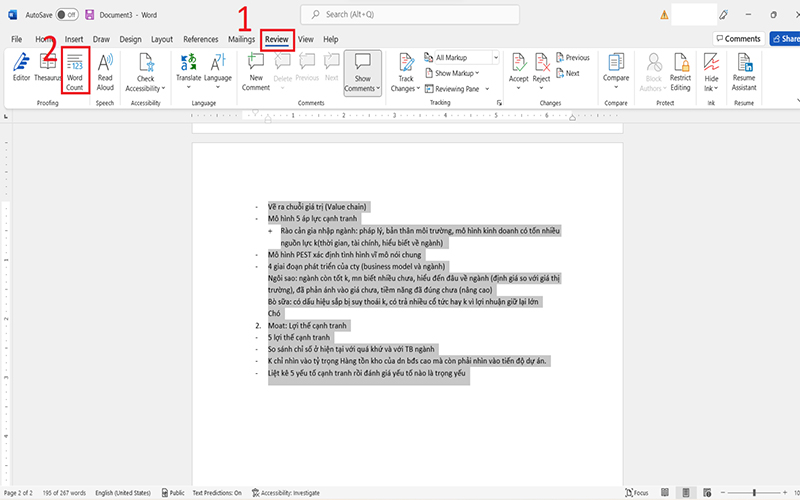Expand Show Markup menu
800x500 pixels.
tap(452, 73)
